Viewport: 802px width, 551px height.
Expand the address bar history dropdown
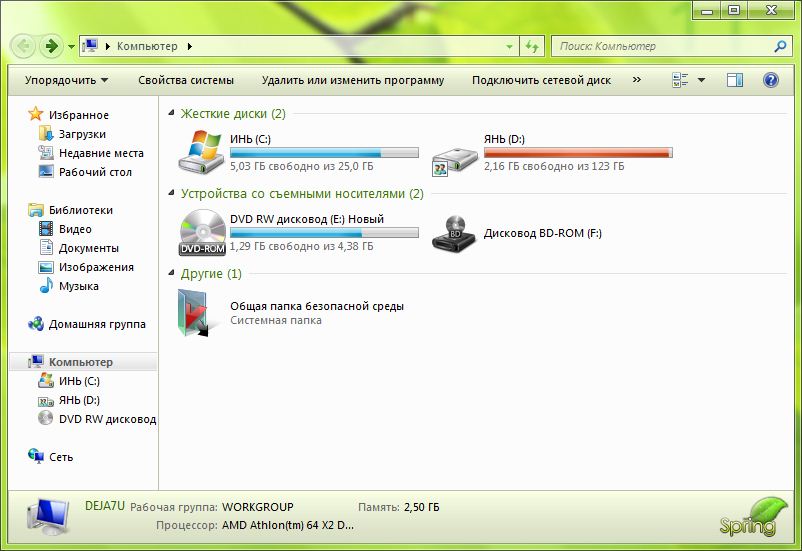[509, 46]
